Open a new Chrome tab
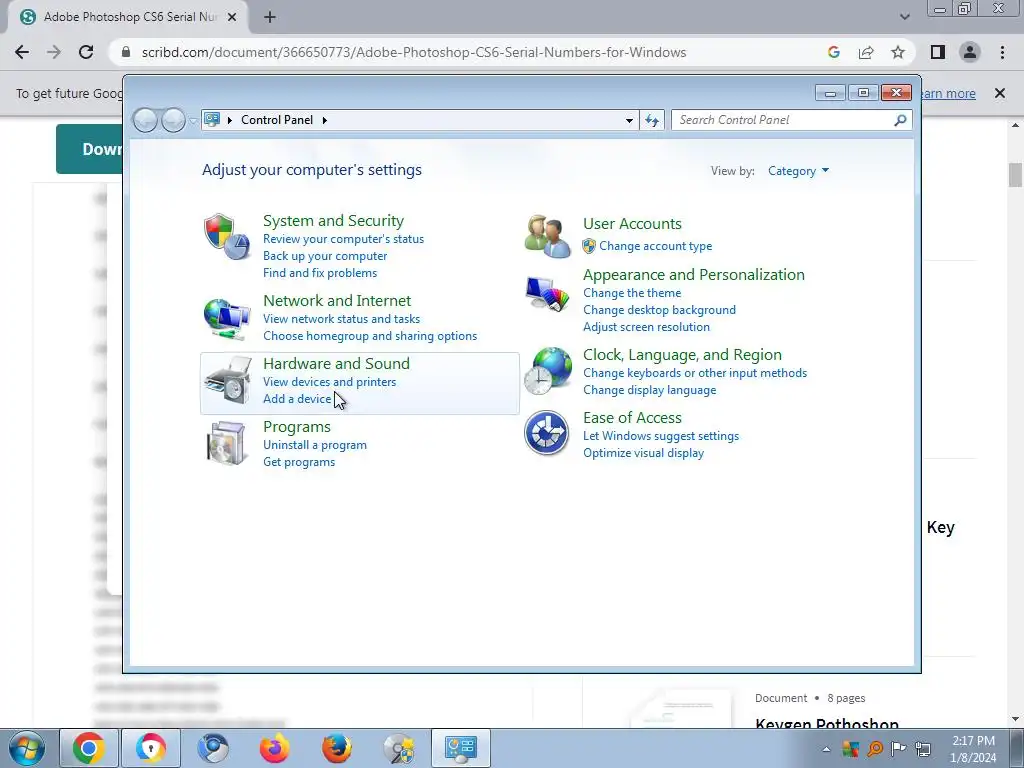Screen dimensions: 1024x768 tap(270, 17)
